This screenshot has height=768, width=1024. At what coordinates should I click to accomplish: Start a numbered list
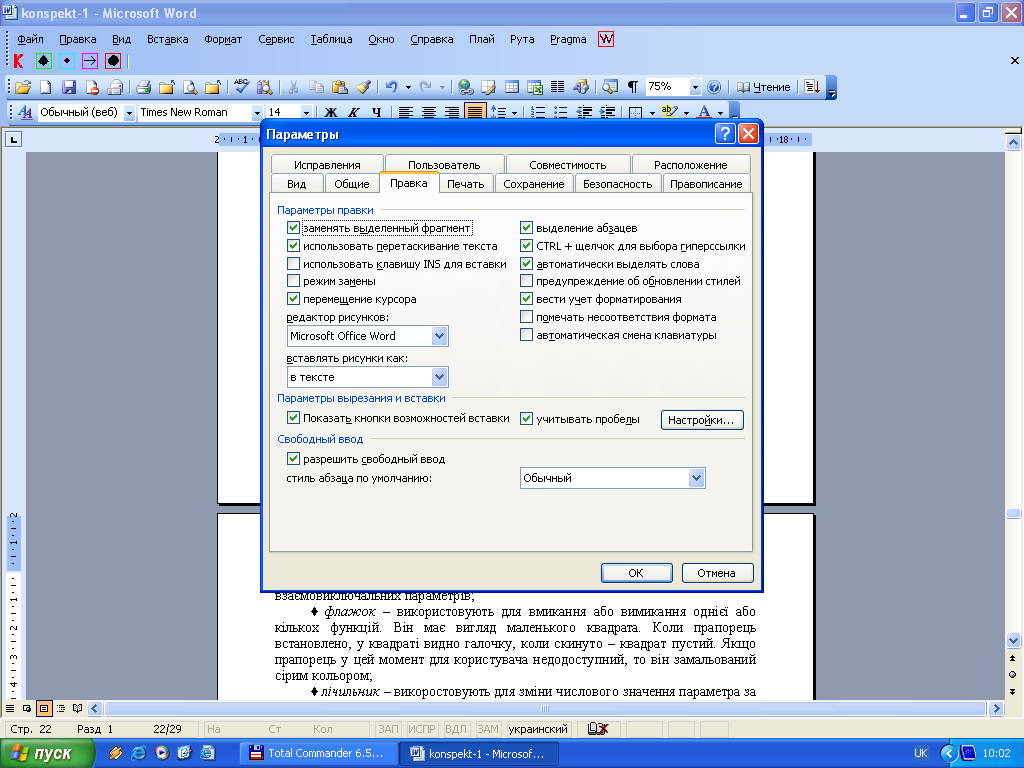(x=537, y=112)
